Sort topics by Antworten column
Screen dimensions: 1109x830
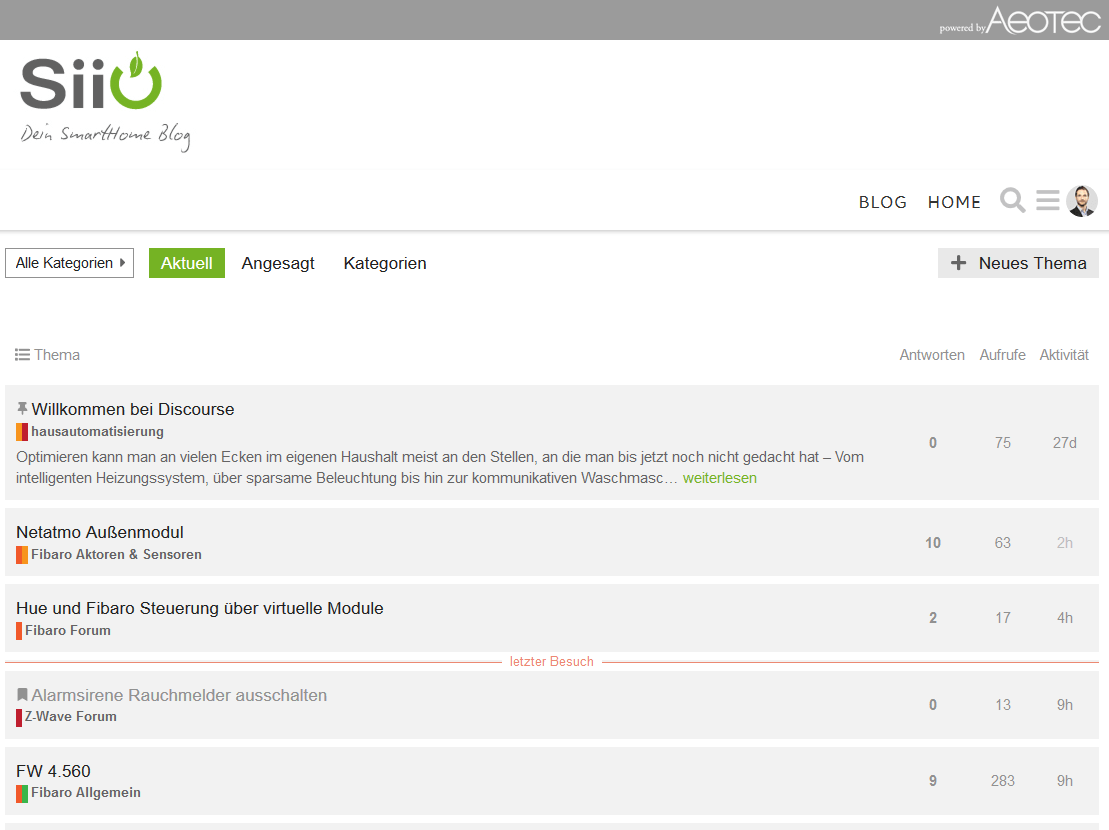tap(931, 355)
